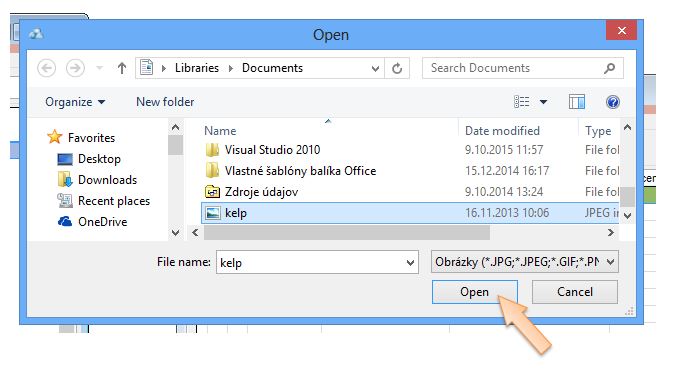Click the Open button
This screenshot has height=370, width=676.
475,292
